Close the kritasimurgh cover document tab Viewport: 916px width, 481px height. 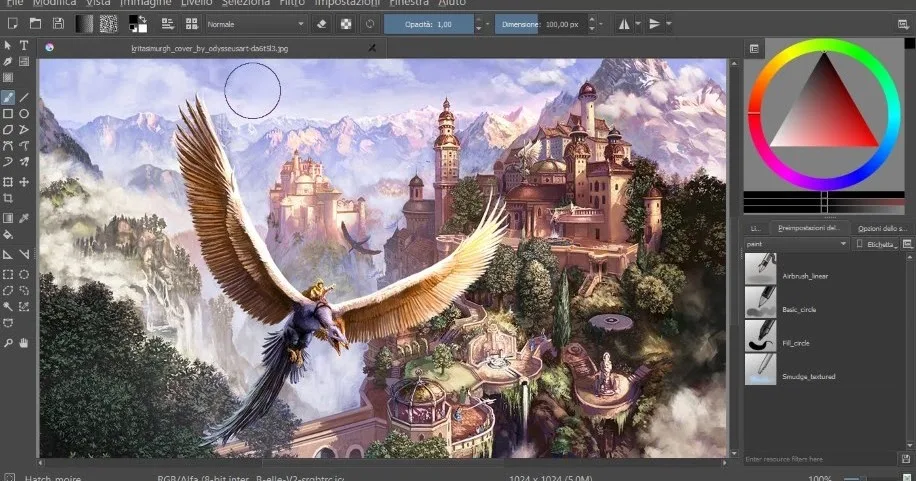372,48
